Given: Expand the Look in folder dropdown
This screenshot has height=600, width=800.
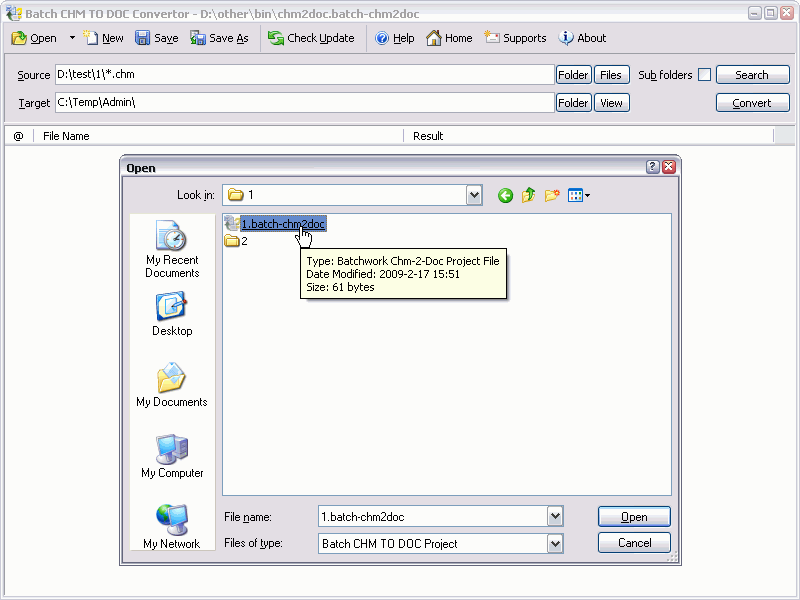Looking at the screenshot, I should pyautogui.click(x=474, y=195).
